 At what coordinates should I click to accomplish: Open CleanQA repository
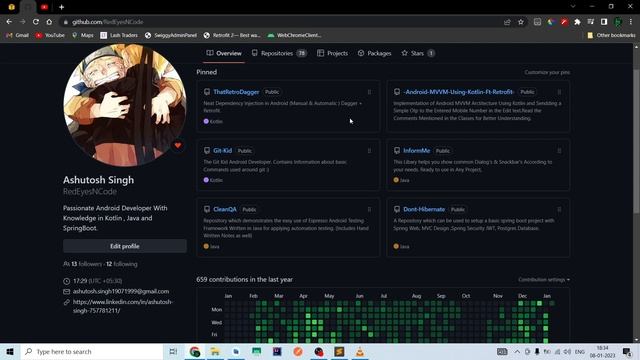click(224, 209)
